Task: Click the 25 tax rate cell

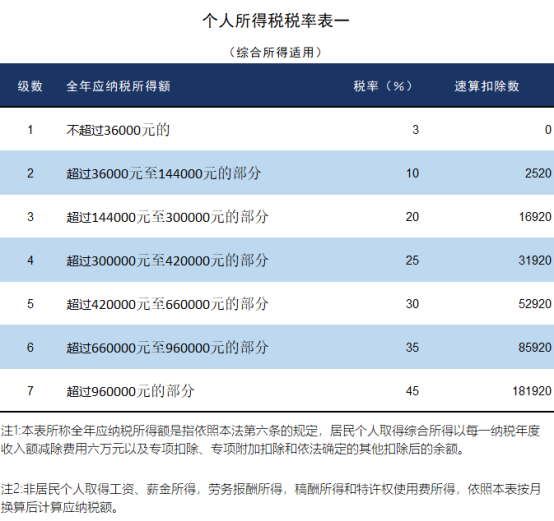Action: 412,260
